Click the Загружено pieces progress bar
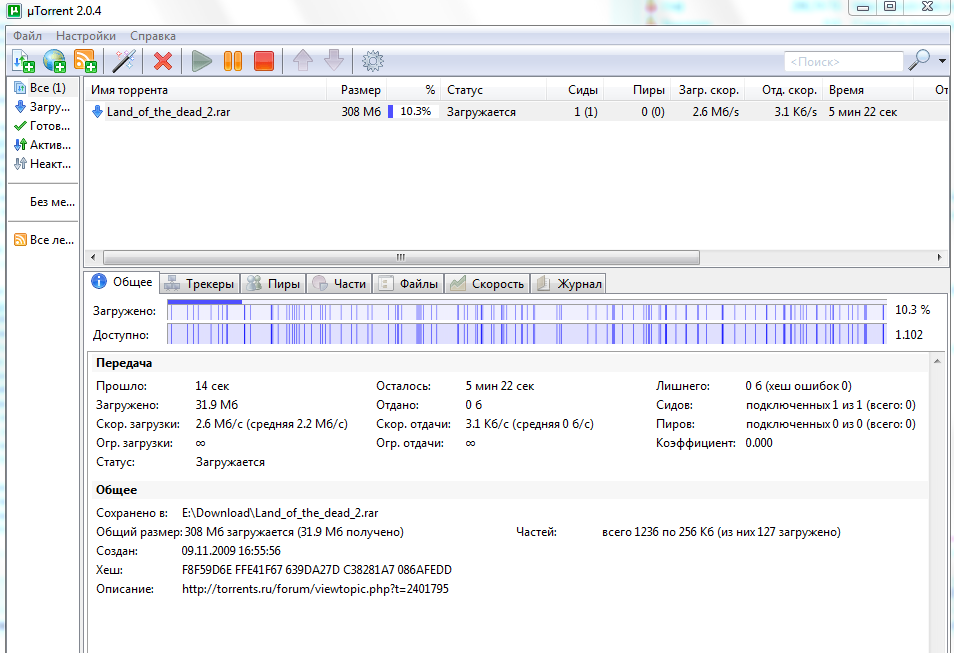The image size is (954, 653). point(527,310)
